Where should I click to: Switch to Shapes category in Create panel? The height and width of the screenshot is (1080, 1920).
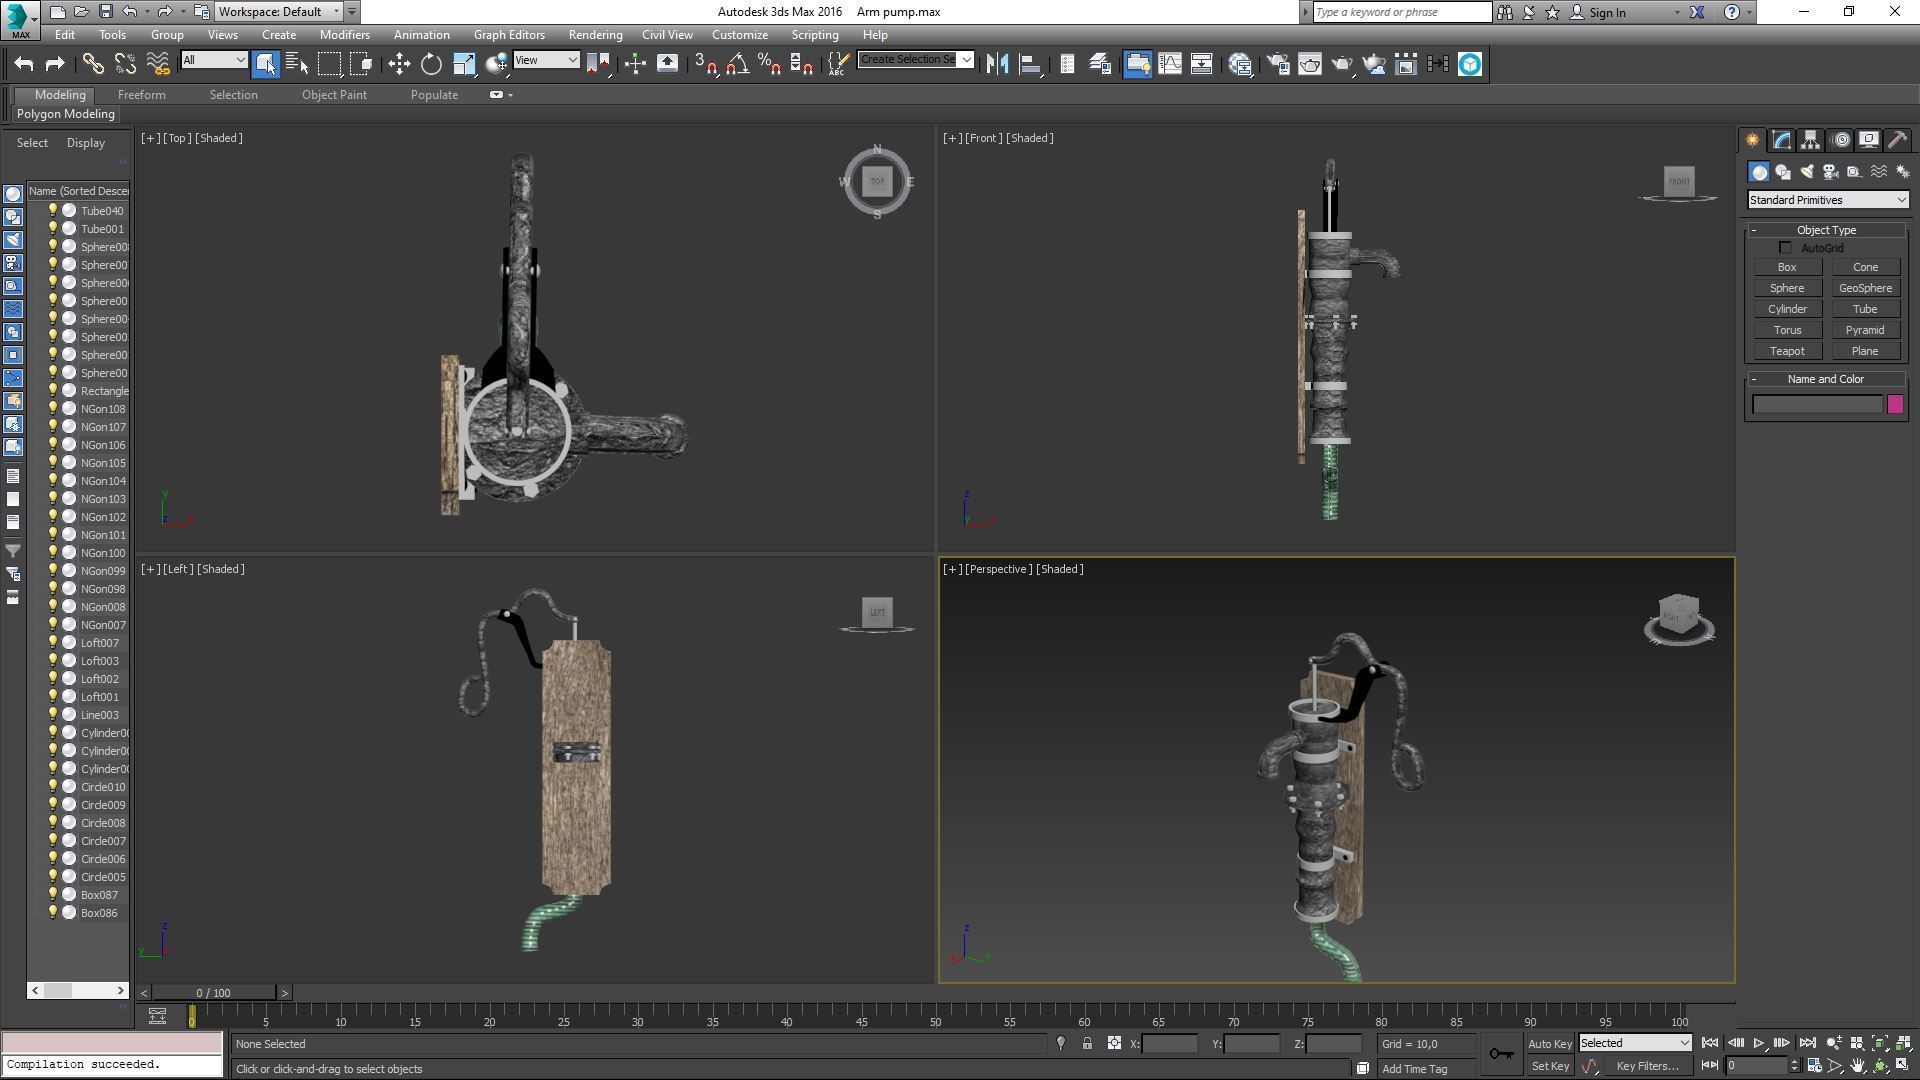pos(1783,172)
